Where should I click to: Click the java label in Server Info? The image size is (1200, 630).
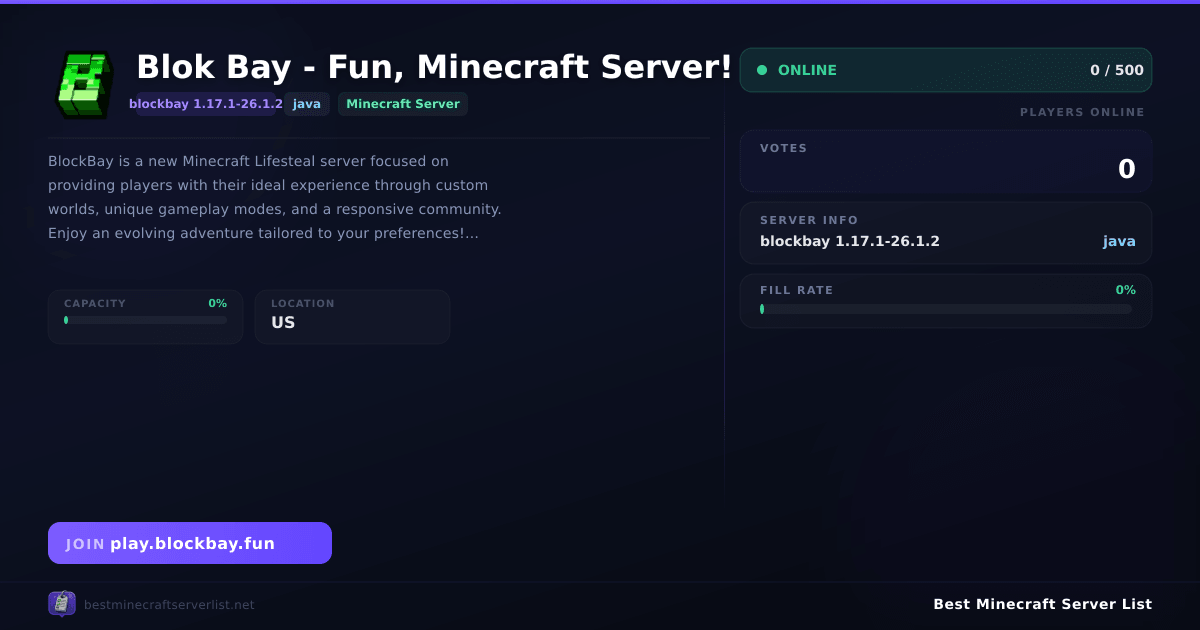1119,241
